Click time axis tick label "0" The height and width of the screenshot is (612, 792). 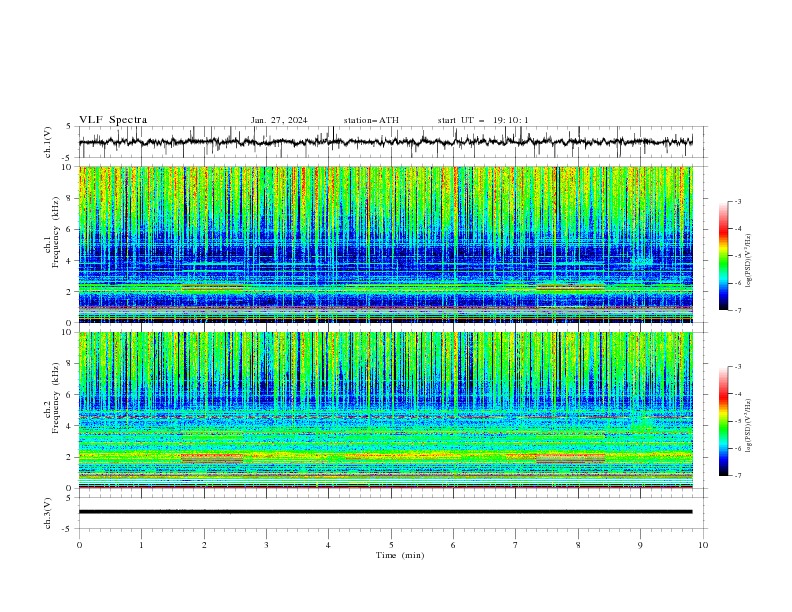tap(79, 545)
